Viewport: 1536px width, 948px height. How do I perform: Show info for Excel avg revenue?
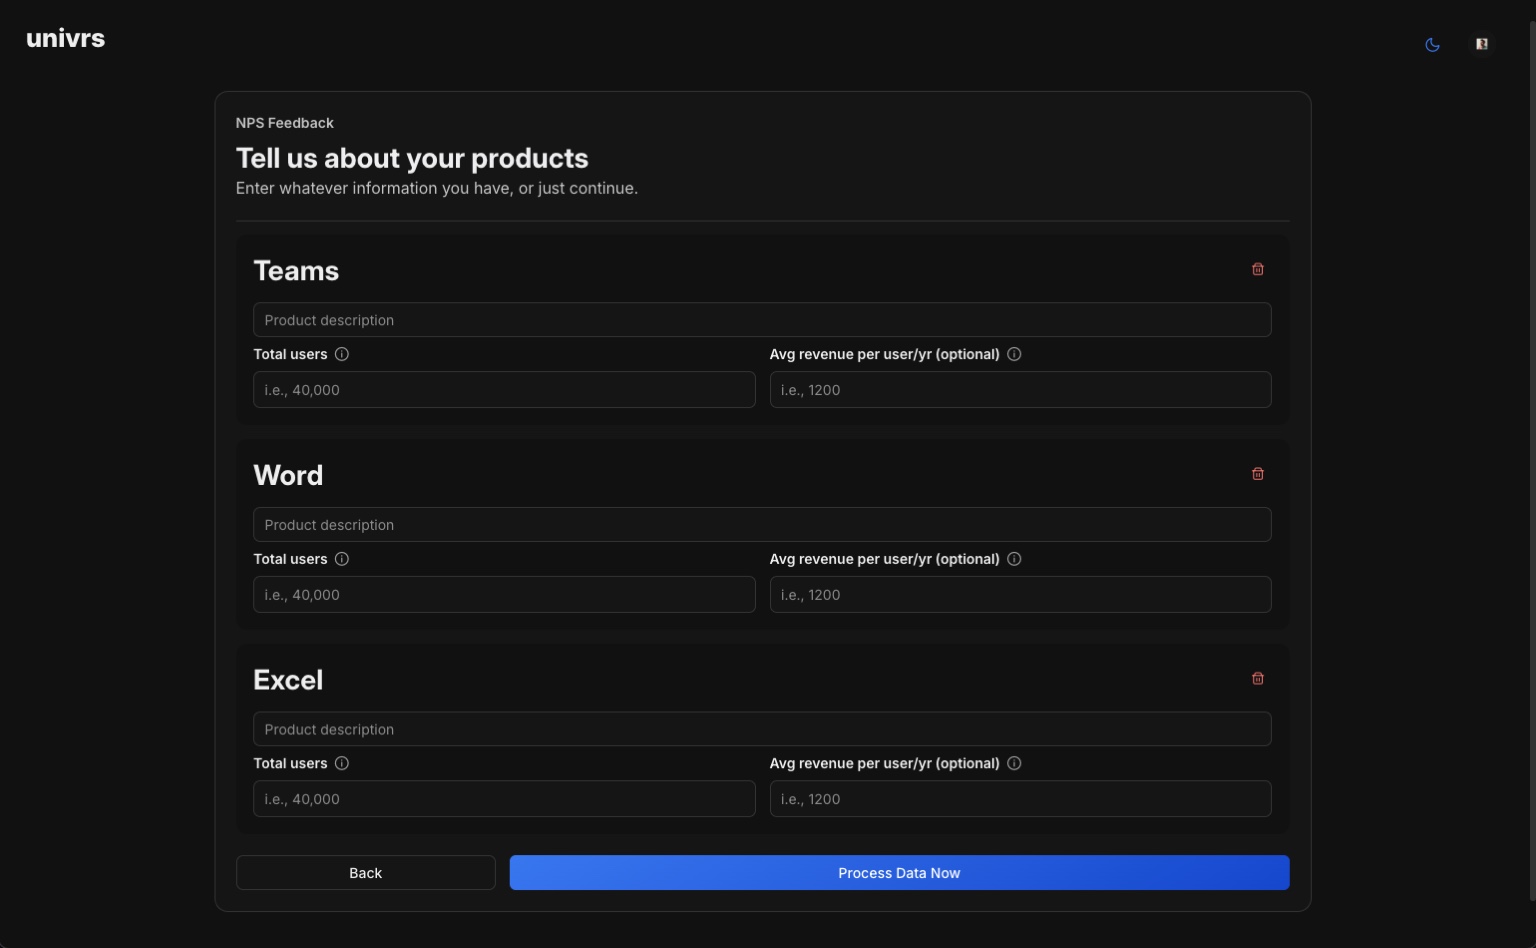pyautogui.click(x=1014, y=763)
